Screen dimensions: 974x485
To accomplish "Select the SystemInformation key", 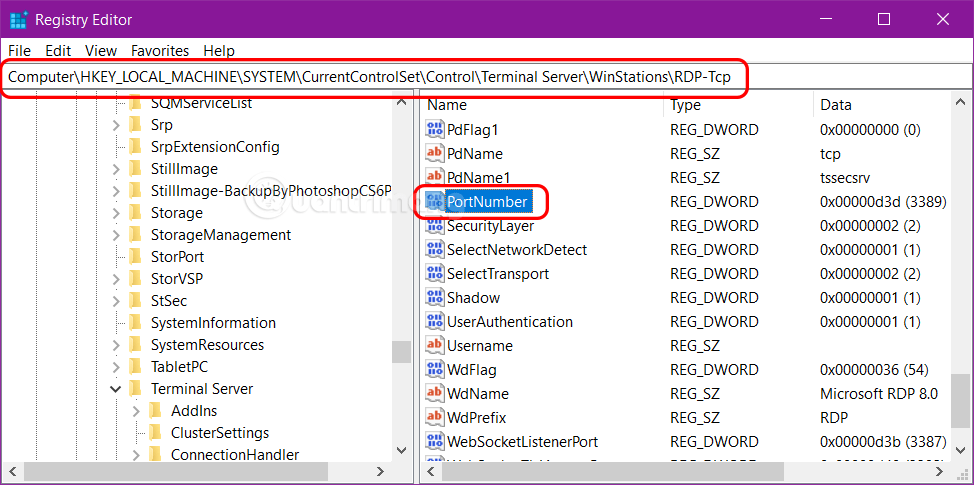I will [x=213, y=323].
